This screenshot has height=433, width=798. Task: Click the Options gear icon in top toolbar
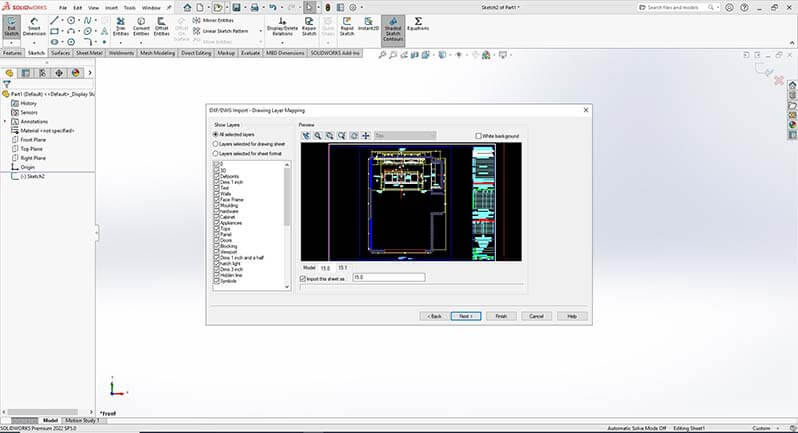(x=353, y=8)
